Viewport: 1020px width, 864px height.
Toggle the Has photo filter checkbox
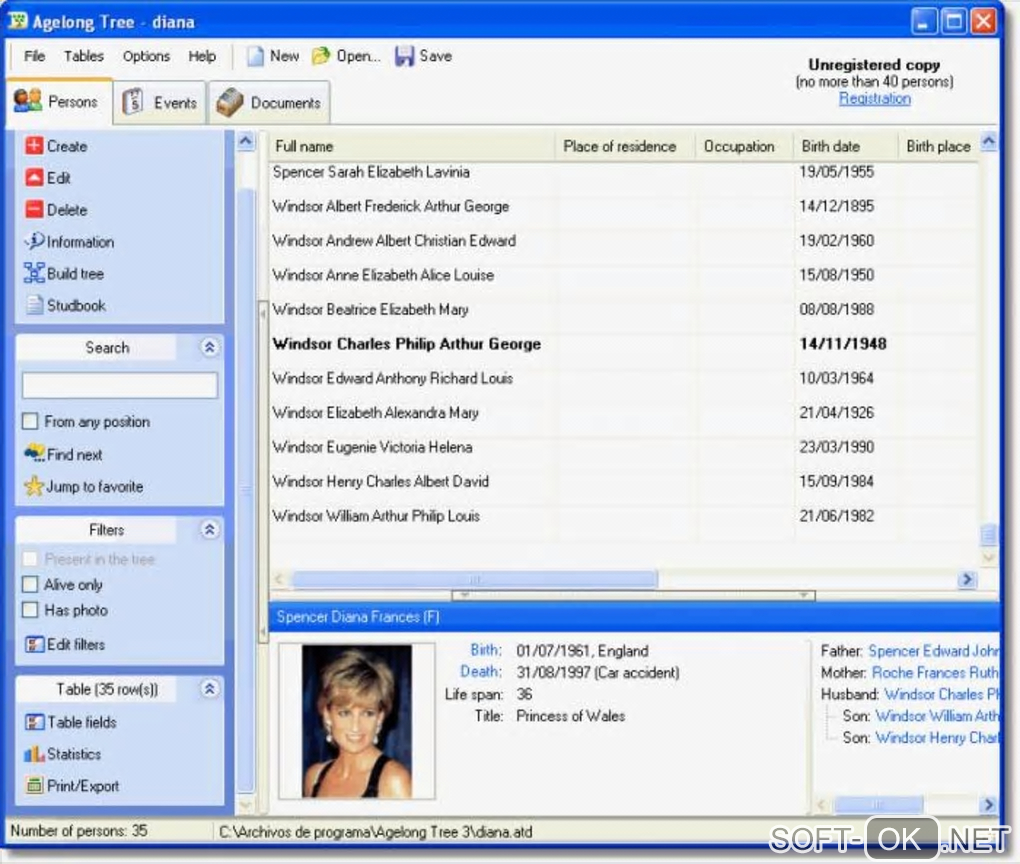tap(30, 610)
